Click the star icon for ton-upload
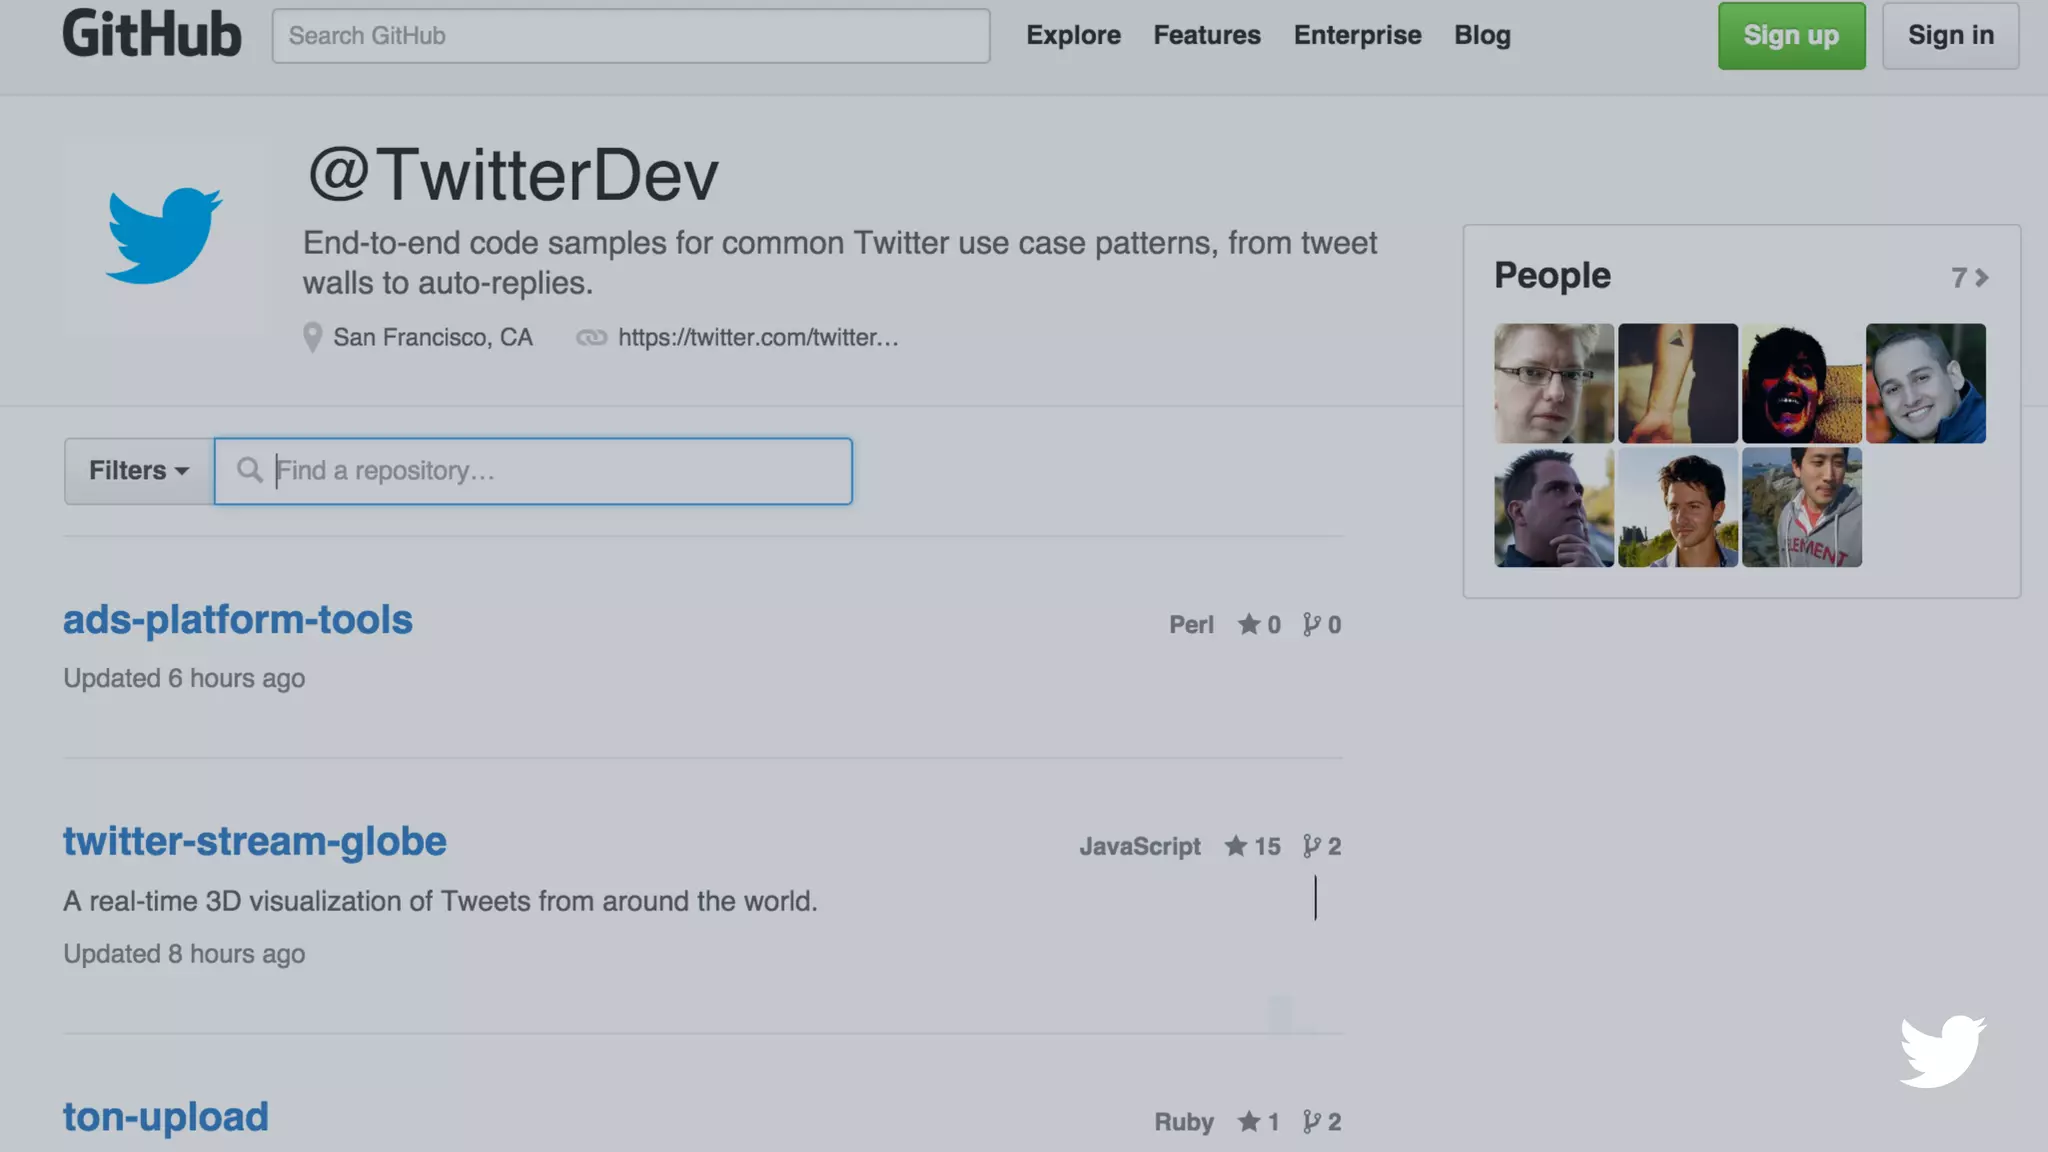Image resolution: width=2048 pixels, height=1152 pixels. coord(1248,1122)
